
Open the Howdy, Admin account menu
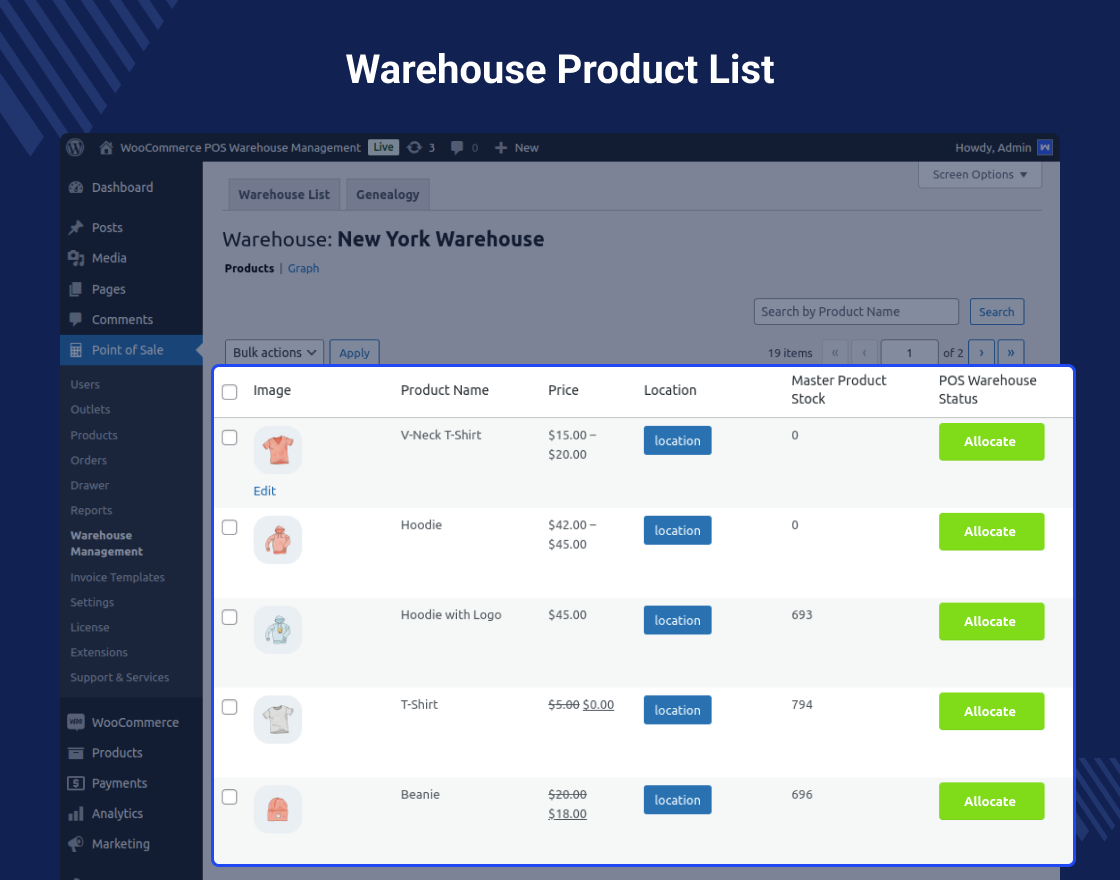[x=994, y=147]
